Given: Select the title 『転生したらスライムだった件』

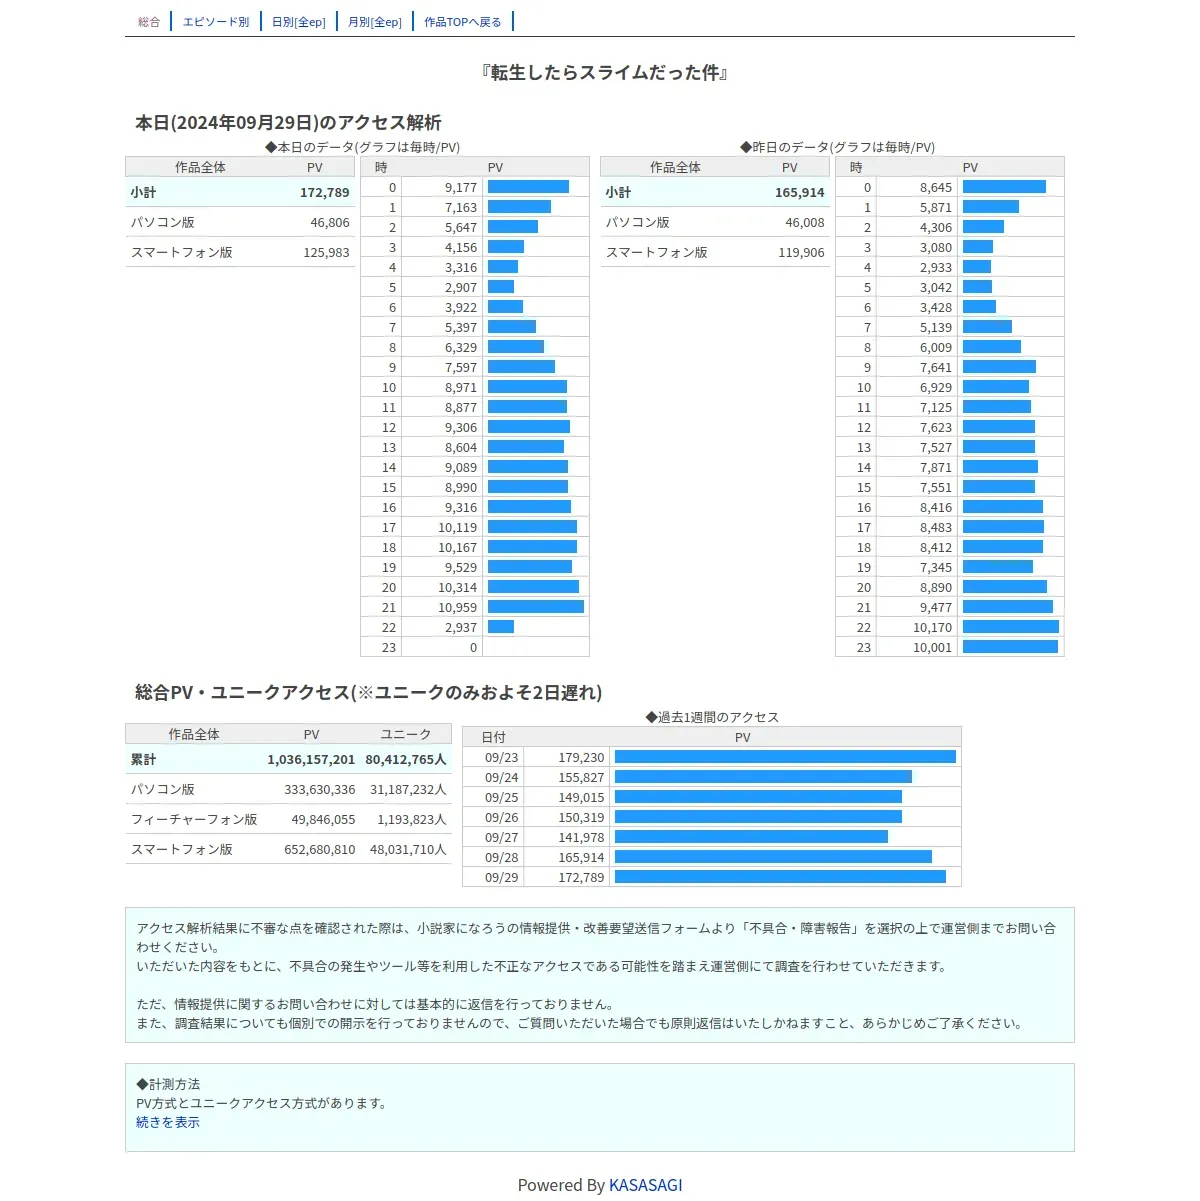Looking at the screenshot, I should point(604,73).
